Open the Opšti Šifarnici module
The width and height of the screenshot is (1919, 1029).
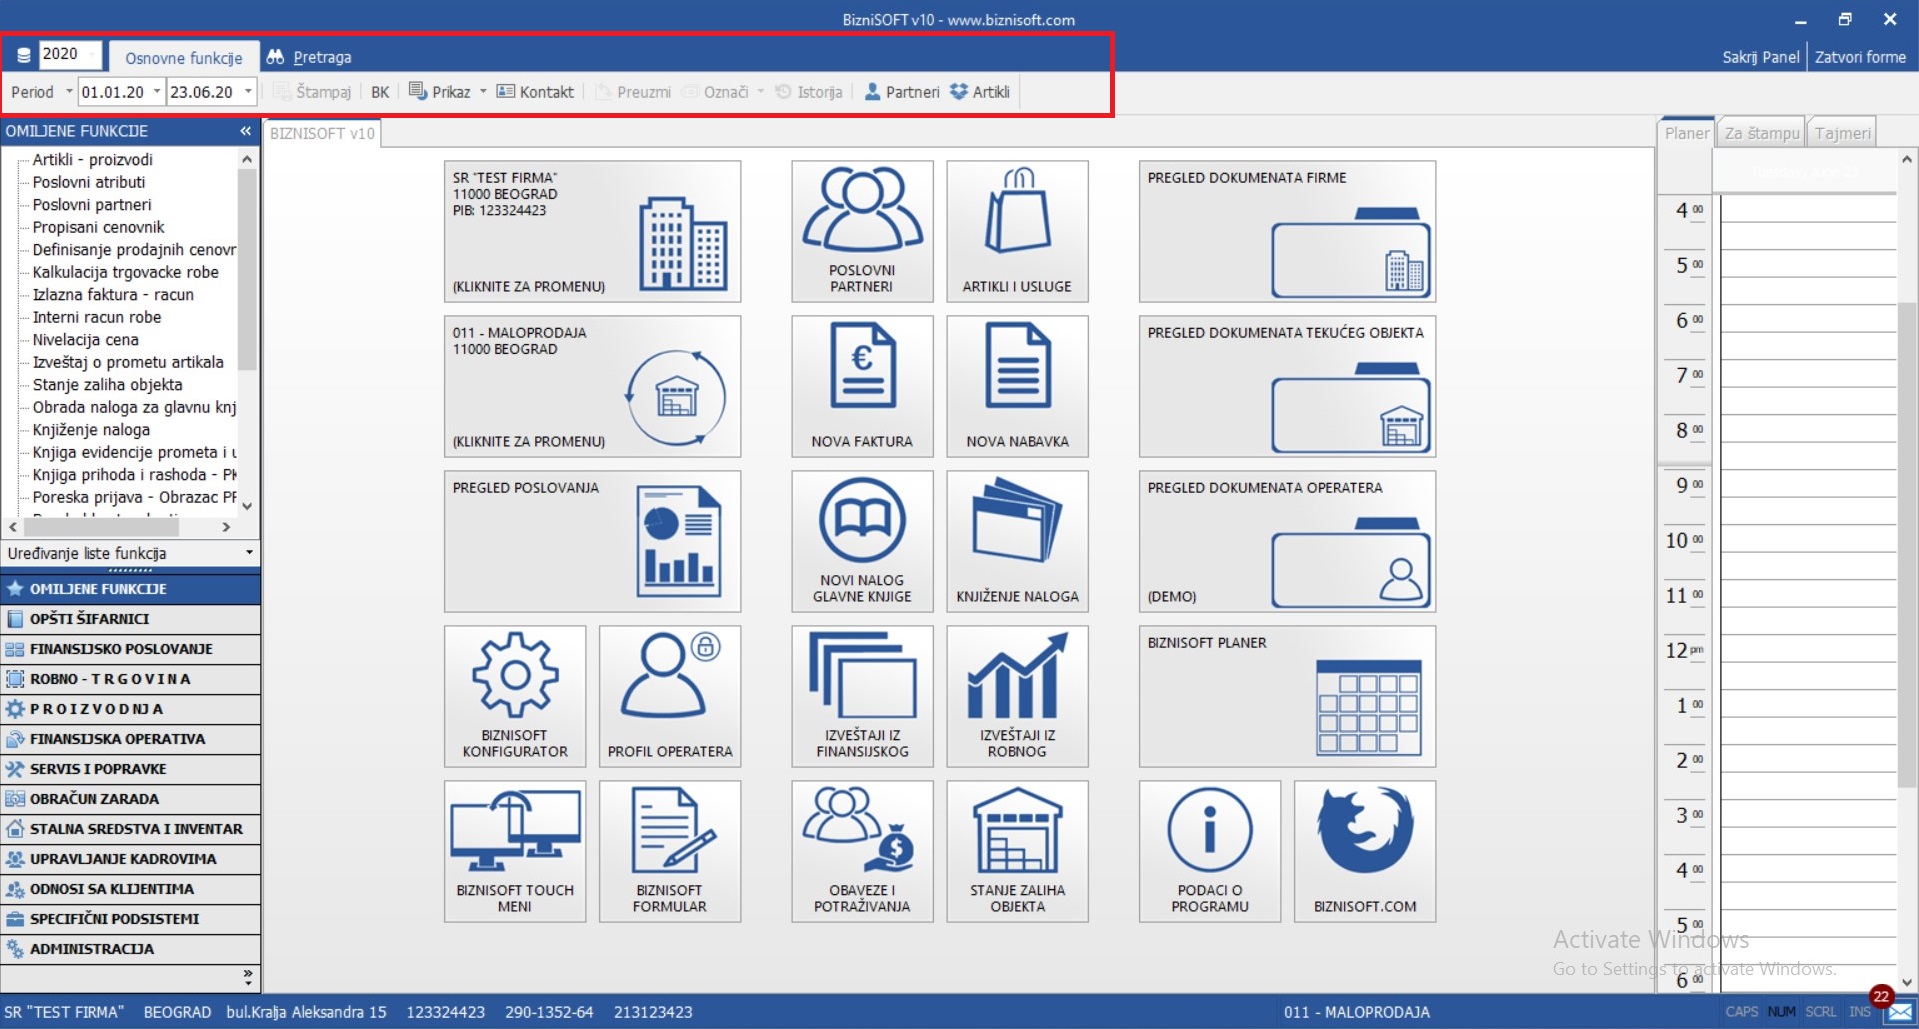(x=130, y=619)
